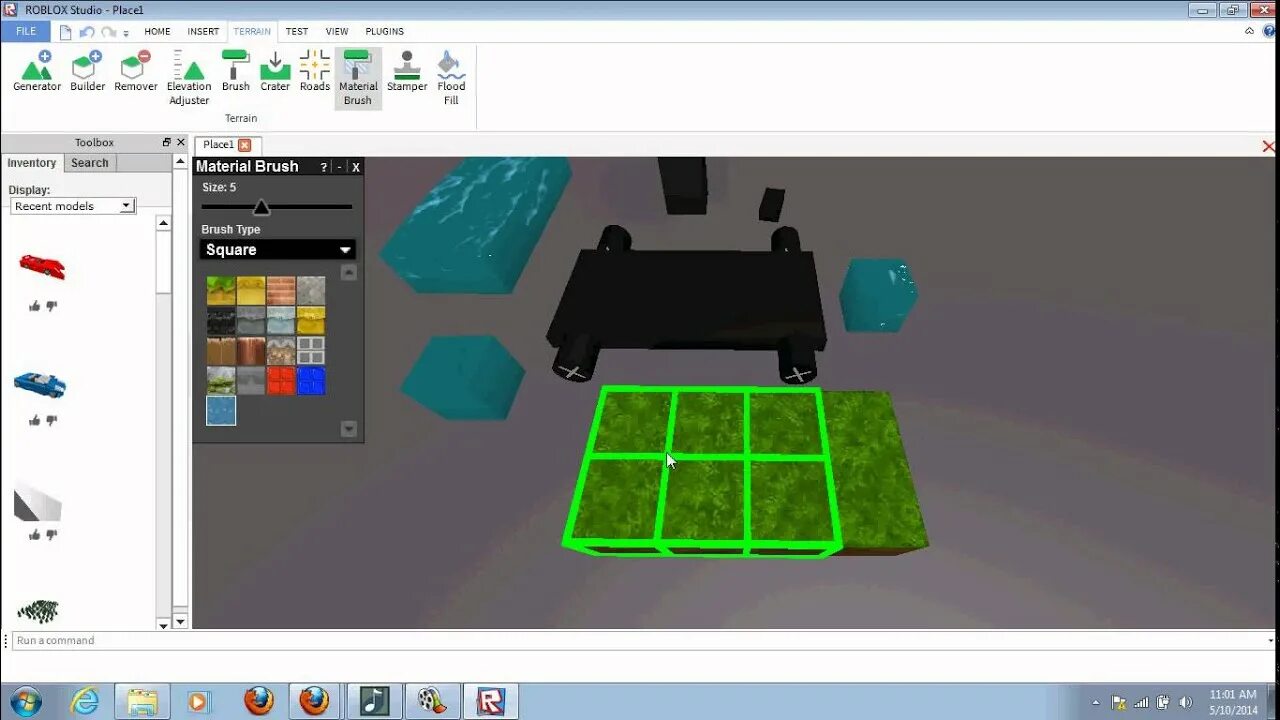Select the white wedge model thumbnail

(x=38, y=501)
